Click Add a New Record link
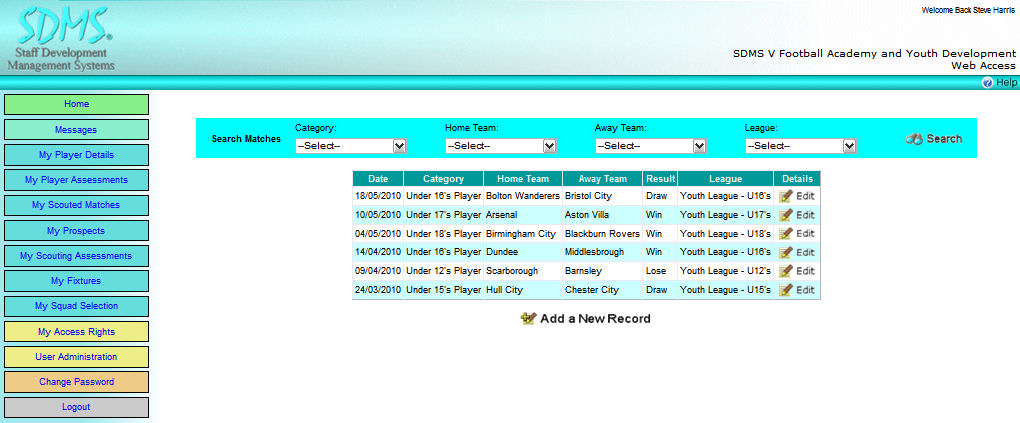The image size is (1020, 423). (595, 319)
